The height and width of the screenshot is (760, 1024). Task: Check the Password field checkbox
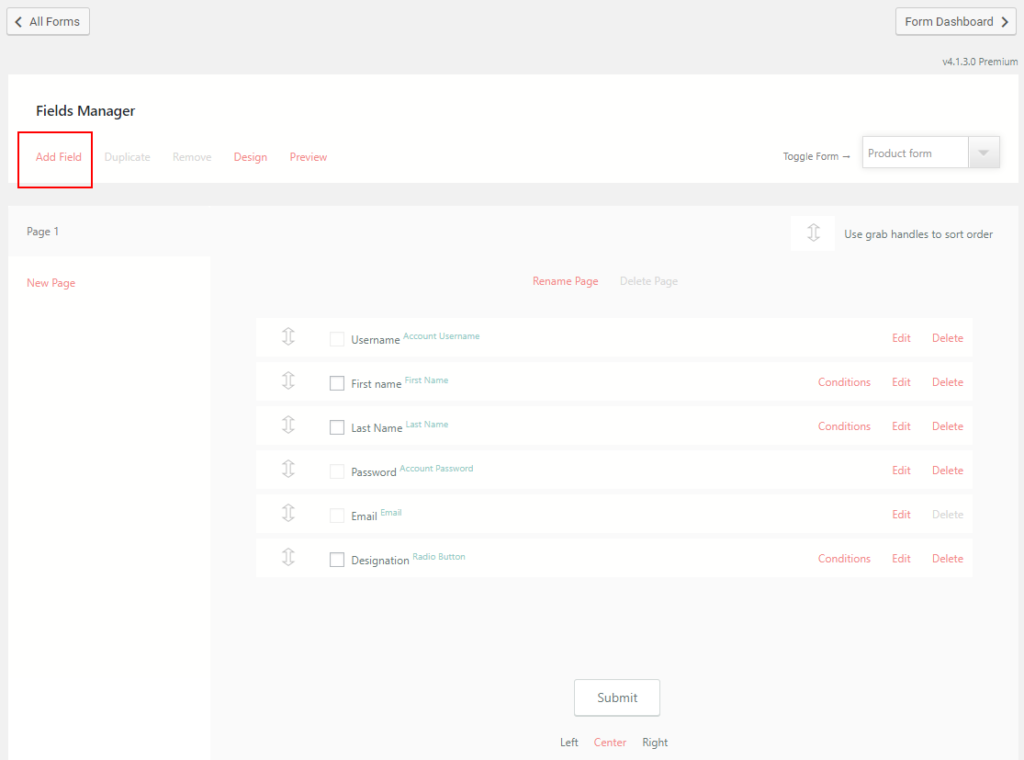337,471
